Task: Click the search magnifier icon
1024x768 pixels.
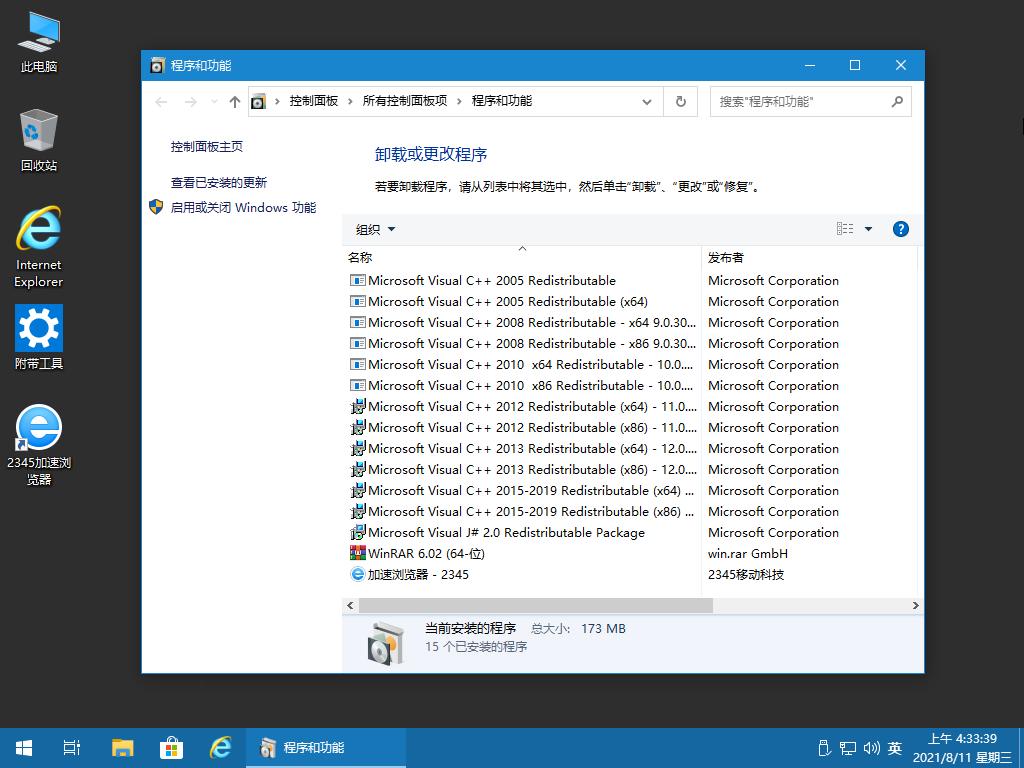Action: tap(897, 101)
